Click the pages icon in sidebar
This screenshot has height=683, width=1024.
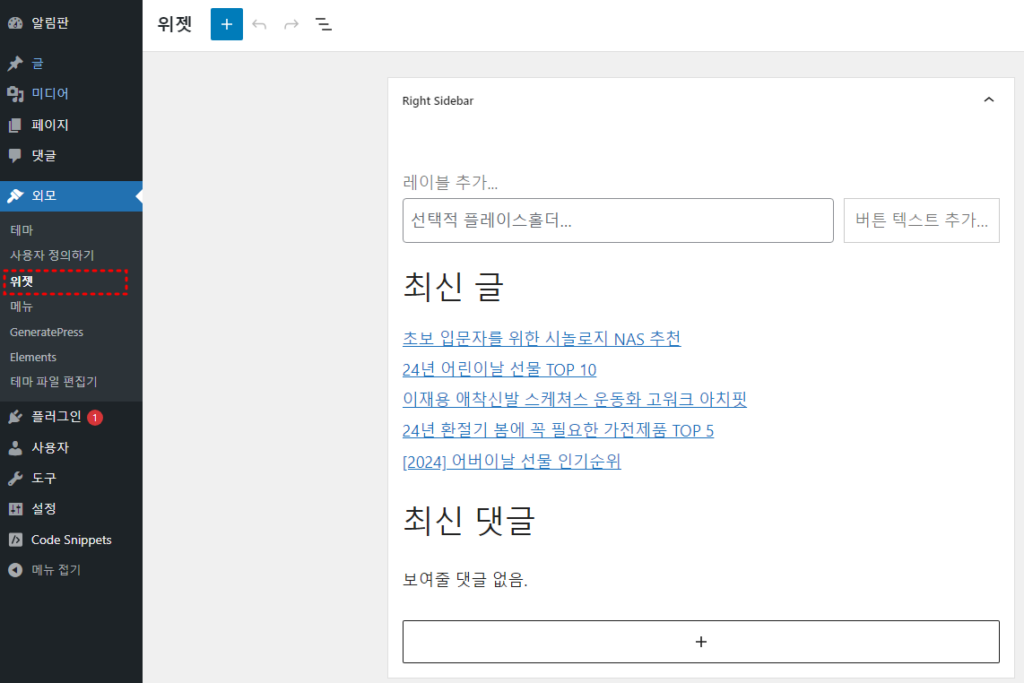16,125
